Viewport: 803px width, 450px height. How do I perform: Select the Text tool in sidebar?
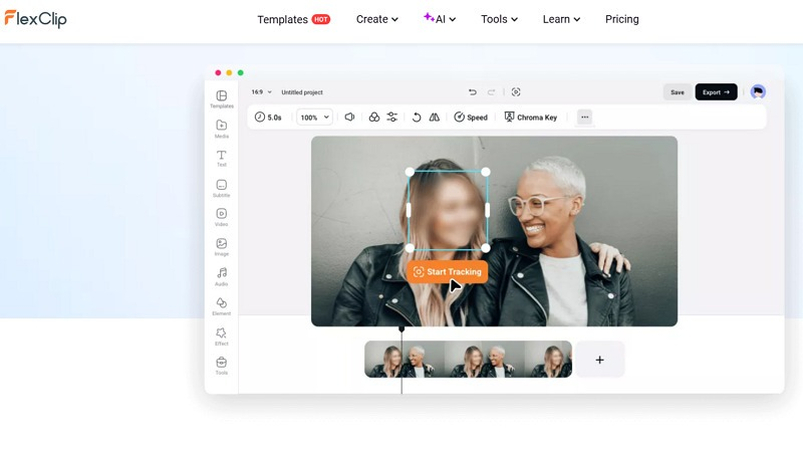pyautogui.click(x=222, y=158)
